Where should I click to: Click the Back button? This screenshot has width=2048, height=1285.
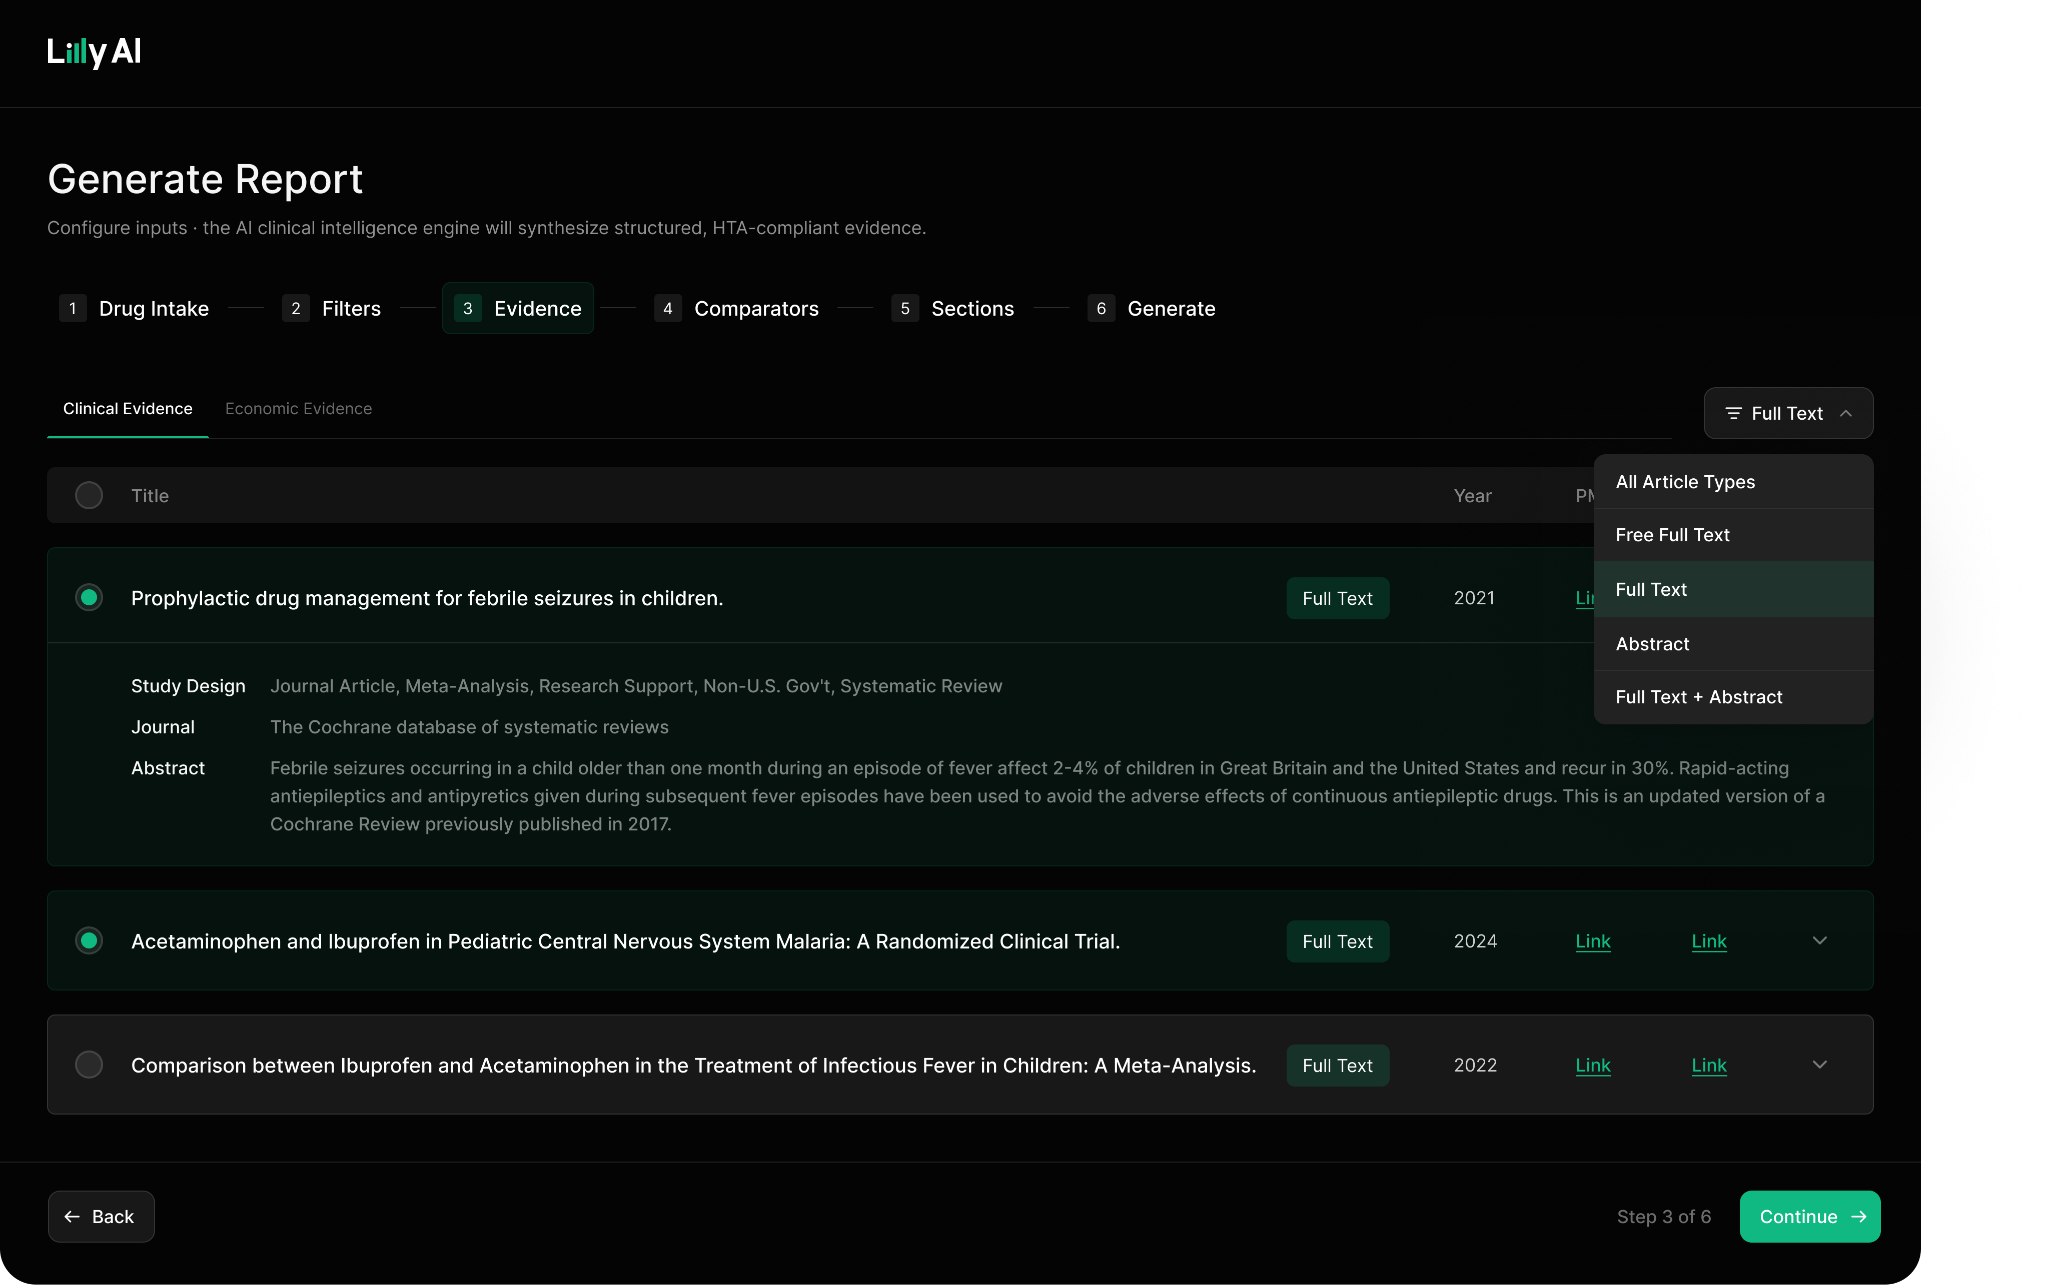101,1217
